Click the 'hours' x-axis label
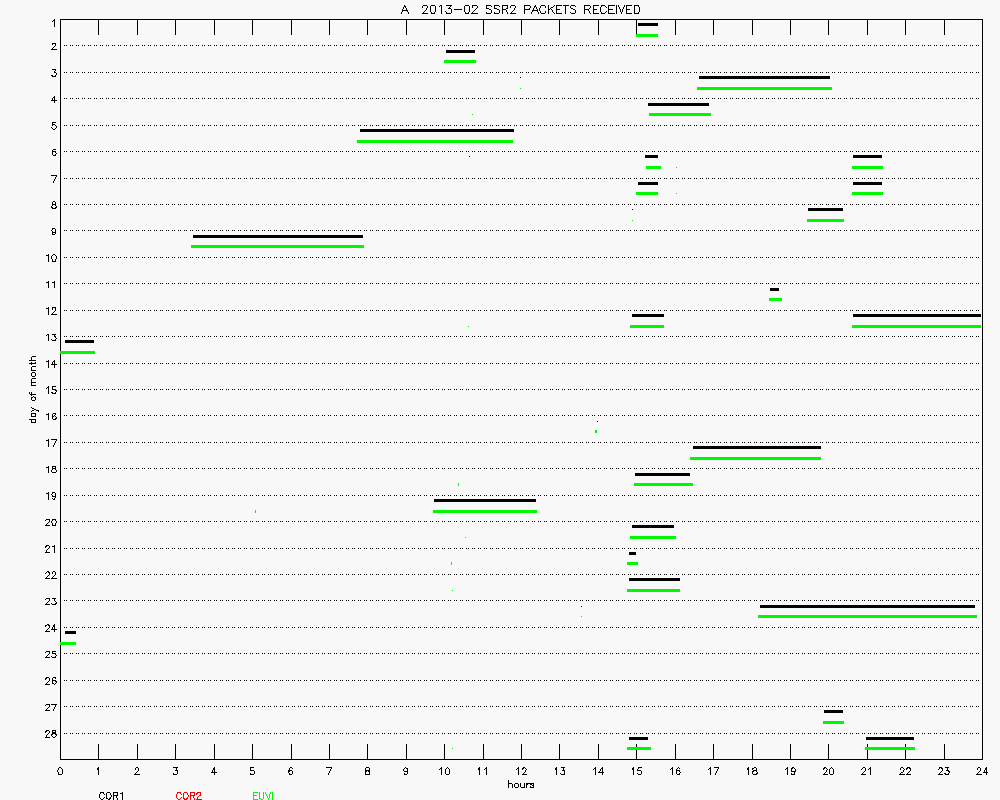This screenshot has height=800, width=1000. [520, 784]
